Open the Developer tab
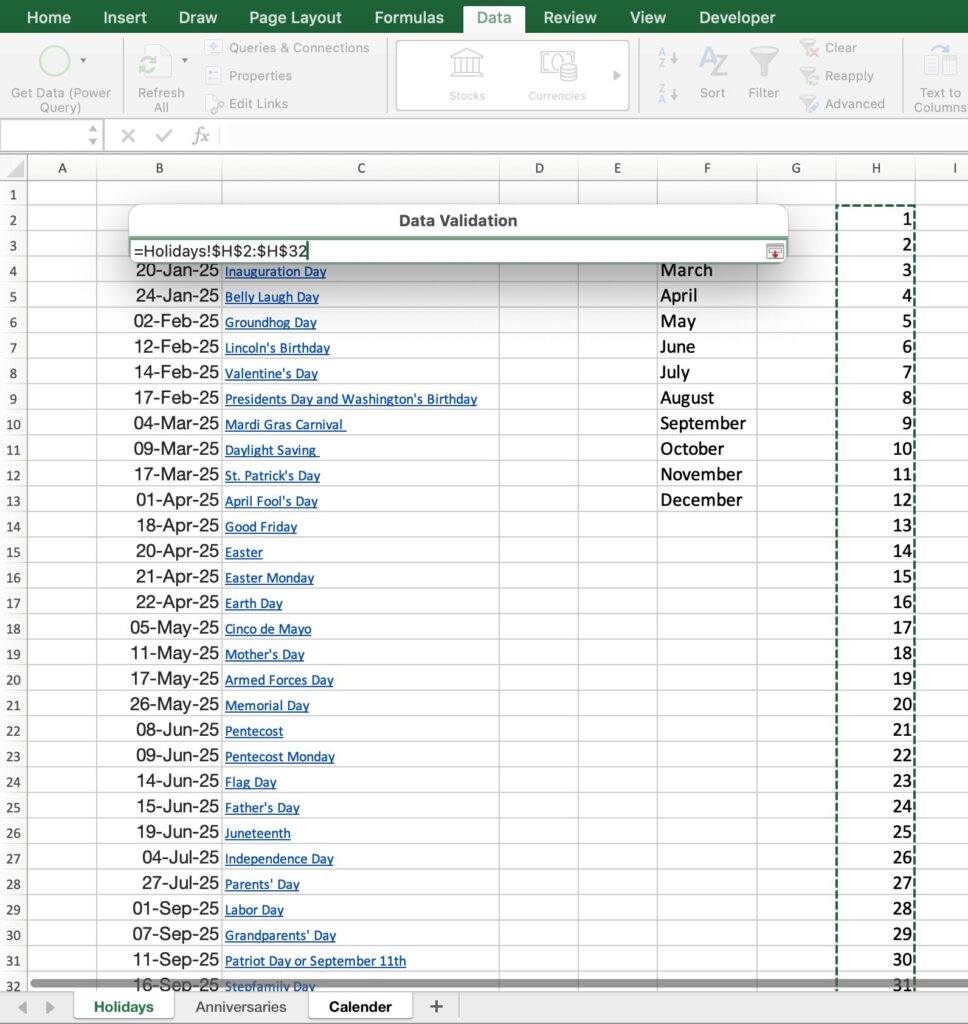The height and width of the screenshot is (1024, 968). (x=737, y=18)
